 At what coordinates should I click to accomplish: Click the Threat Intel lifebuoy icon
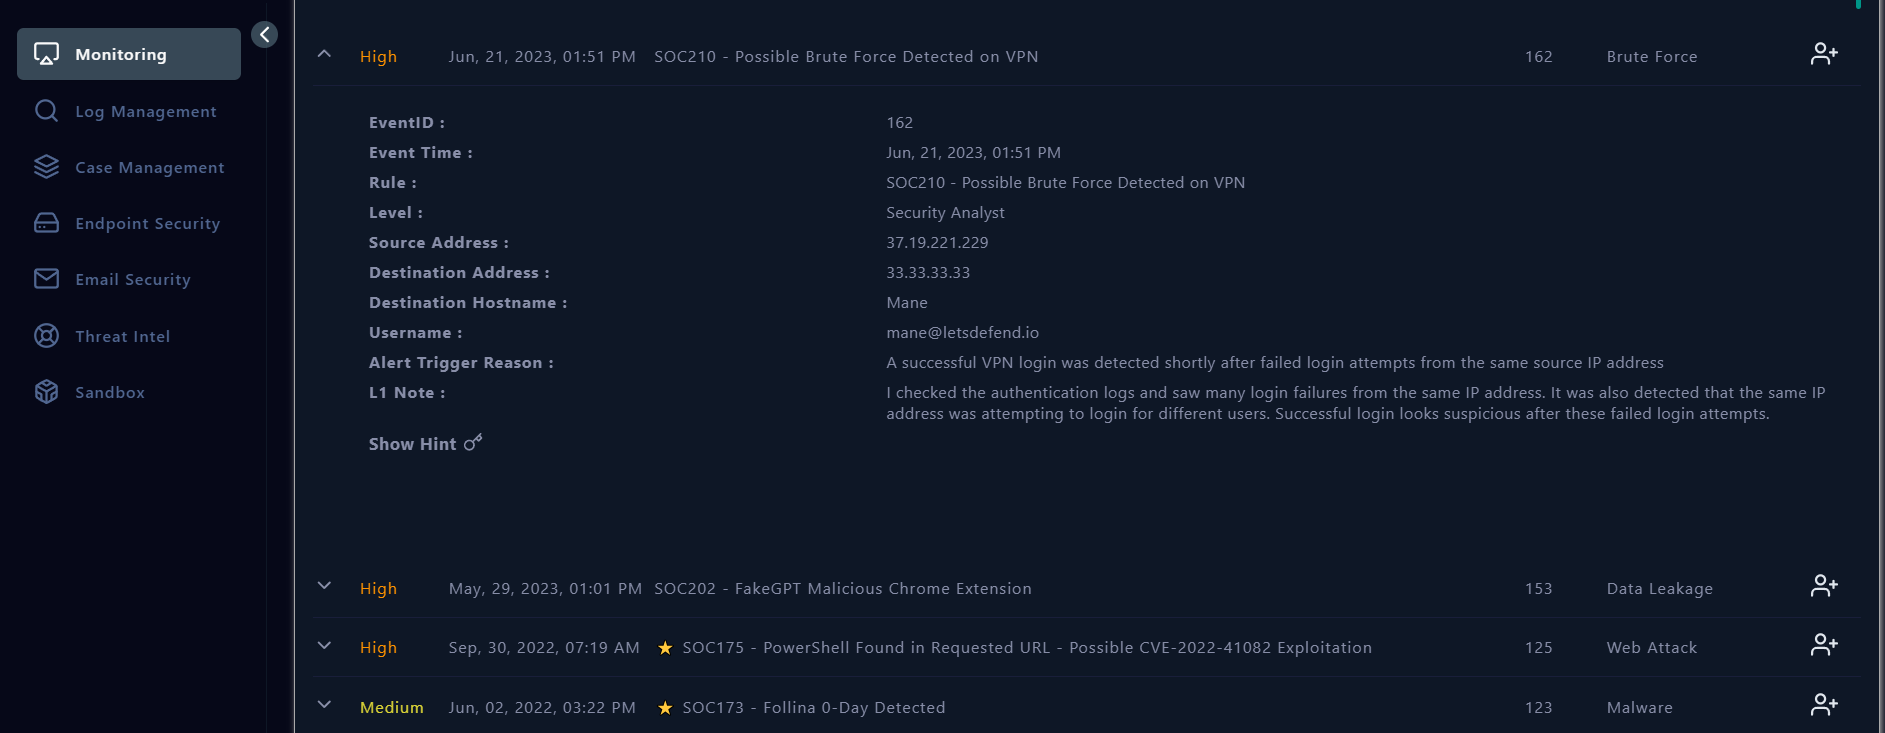46,336
